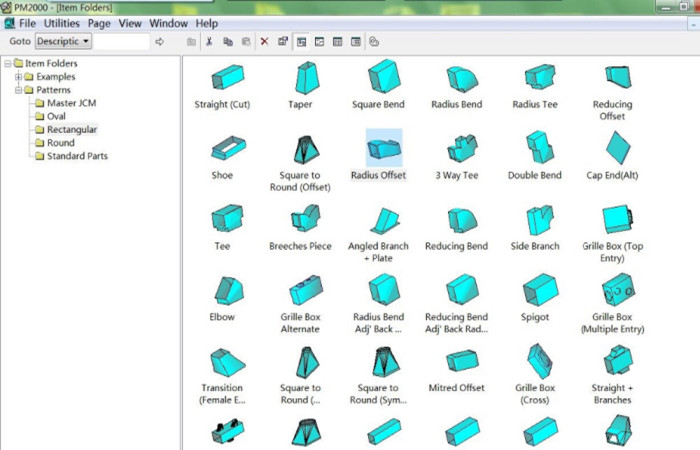Click the greyed folder-up toolbar icon
The width and height of the screenshot is (700, 450).
(191, 42)
